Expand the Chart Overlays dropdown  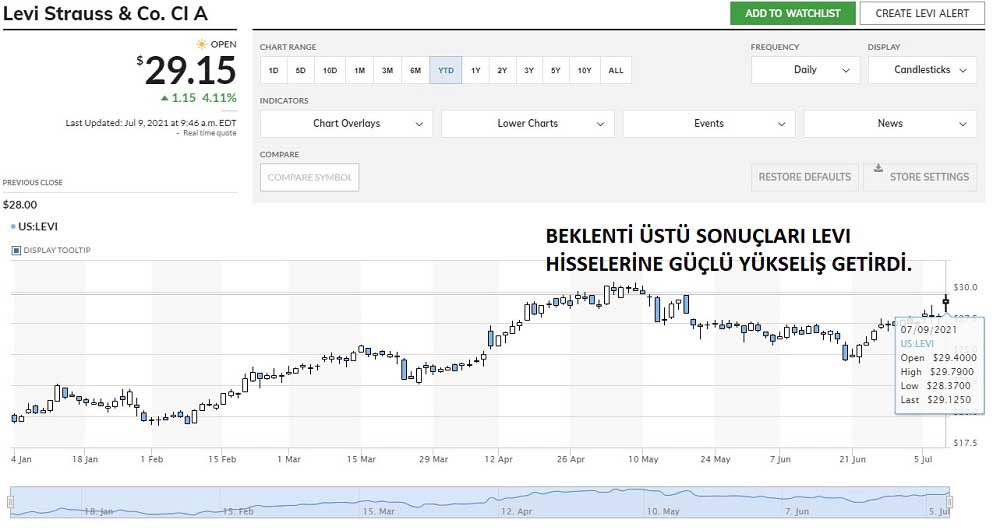(346, 124)
